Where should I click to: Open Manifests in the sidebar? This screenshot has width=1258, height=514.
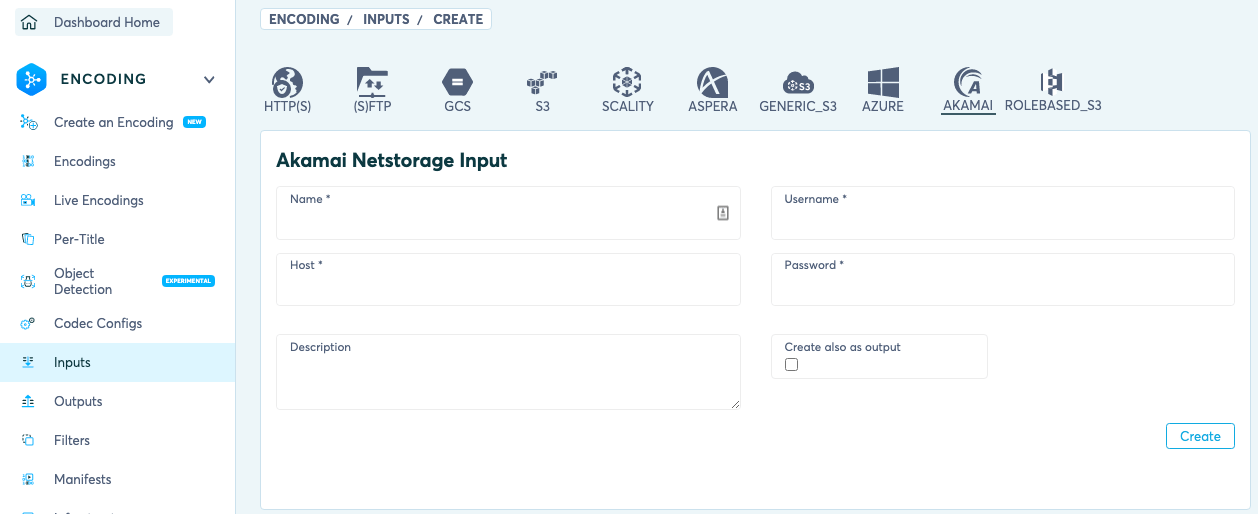pyautogui.click(x=83, y=479)
